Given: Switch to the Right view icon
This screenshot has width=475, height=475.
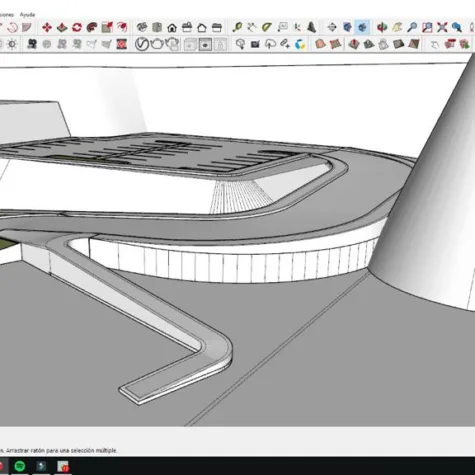Looking at the screenshot, I should pos(187,27).
